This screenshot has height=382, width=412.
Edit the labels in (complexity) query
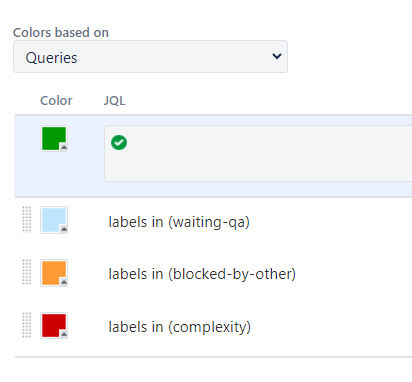tap(180, 327)
